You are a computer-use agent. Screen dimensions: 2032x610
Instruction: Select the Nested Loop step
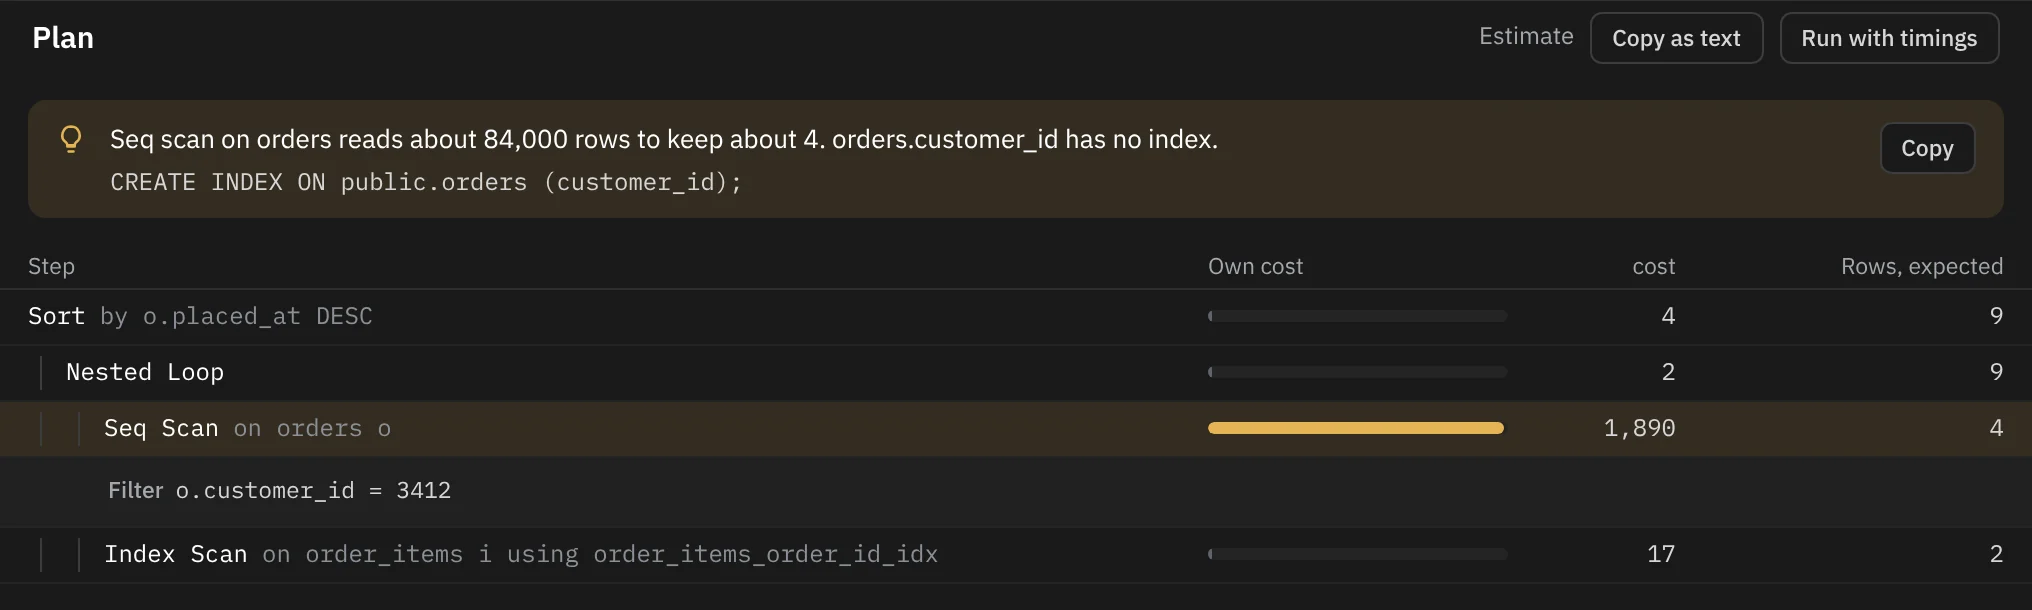pos(1016,372)
